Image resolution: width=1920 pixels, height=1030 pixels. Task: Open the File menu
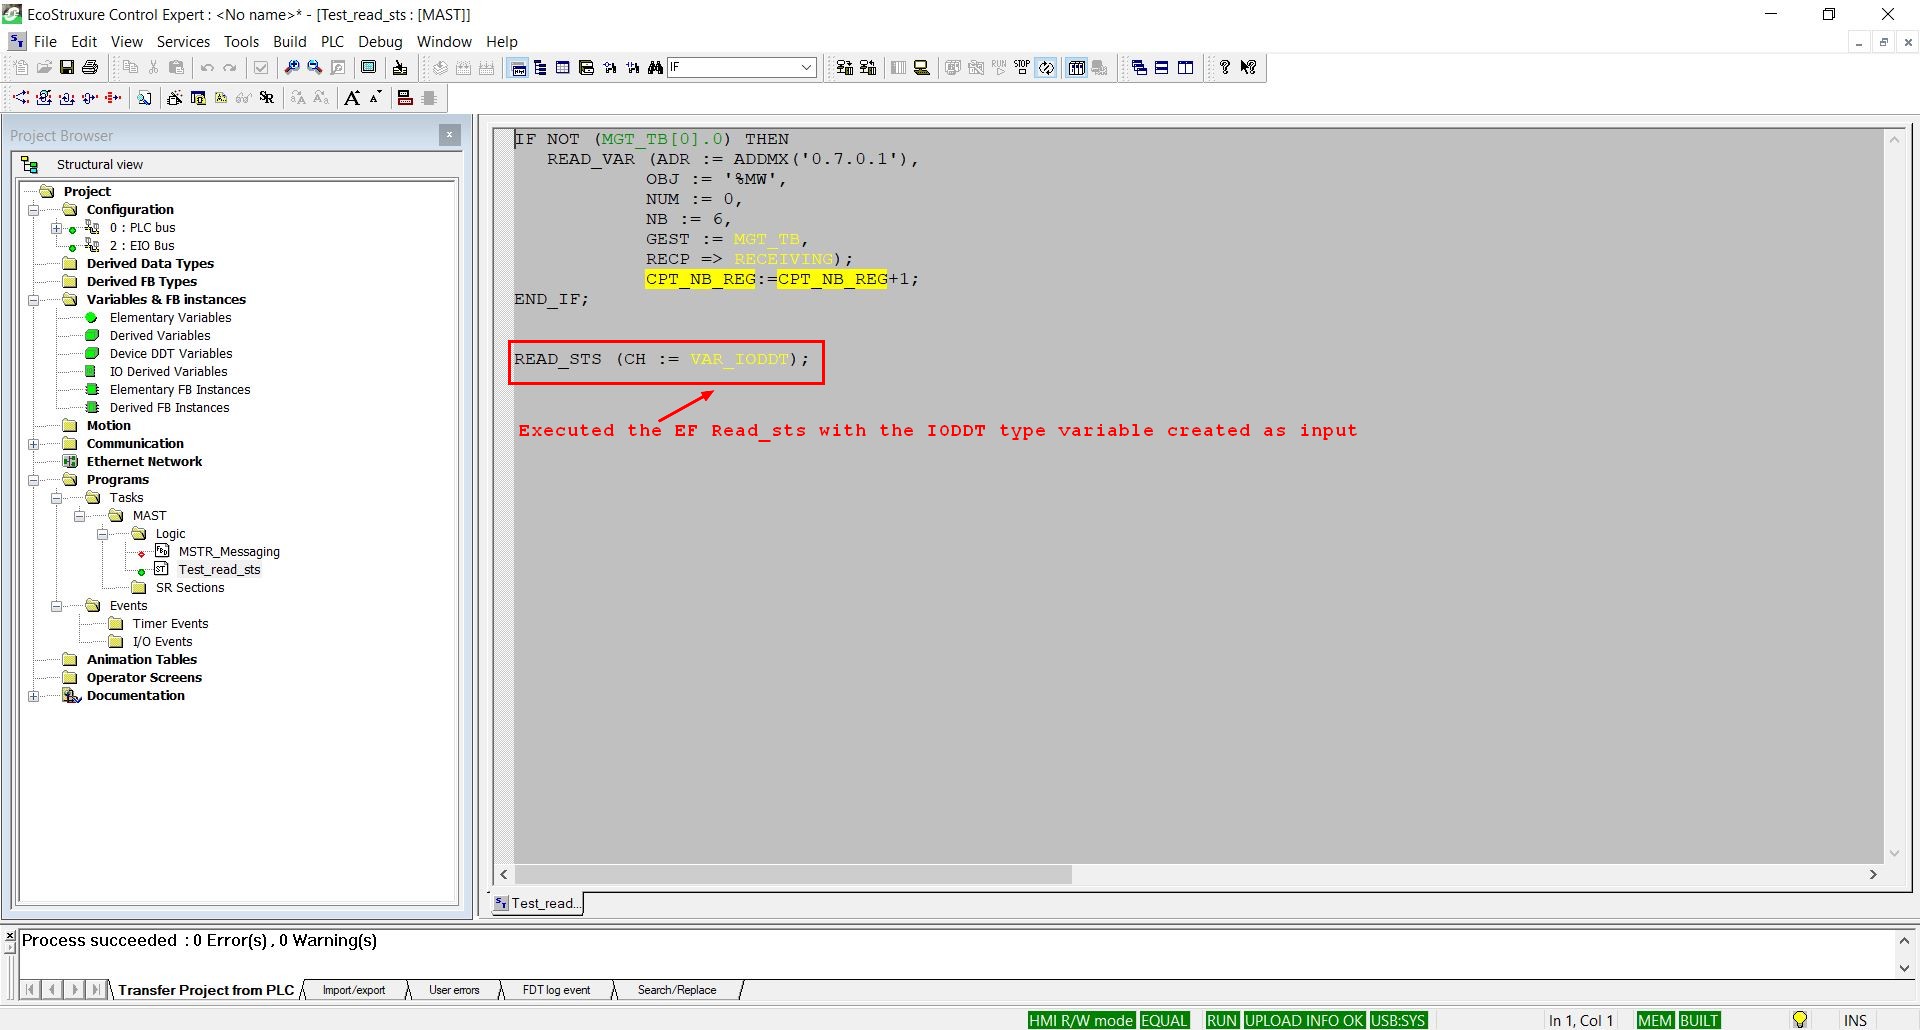point(45,41)
